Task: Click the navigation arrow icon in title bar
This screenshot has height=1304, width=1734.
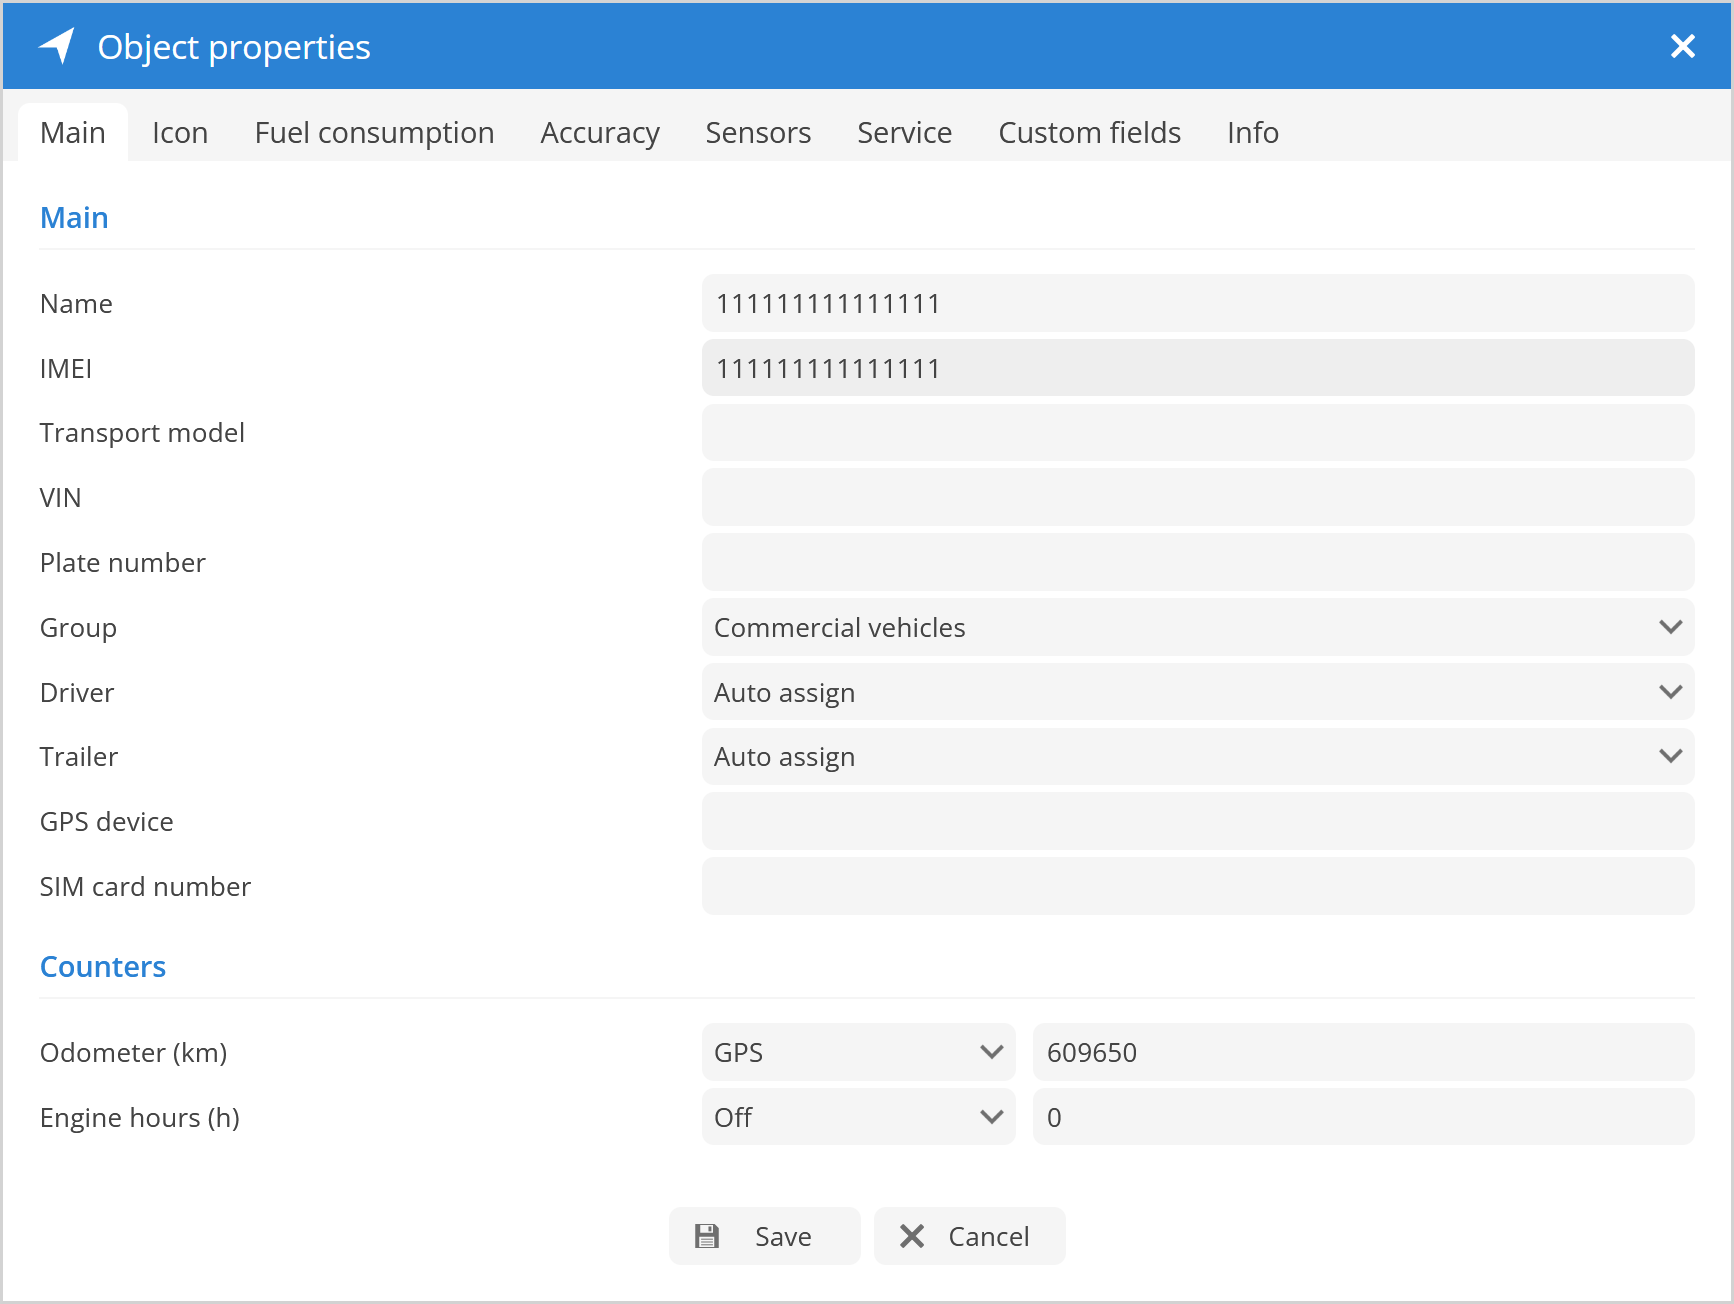Action: (x=58, y=46)
